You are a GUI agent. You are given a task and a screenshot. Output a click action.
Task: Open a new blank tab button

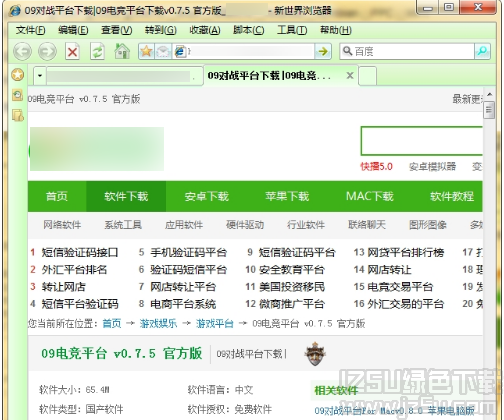tap(368, 76)
